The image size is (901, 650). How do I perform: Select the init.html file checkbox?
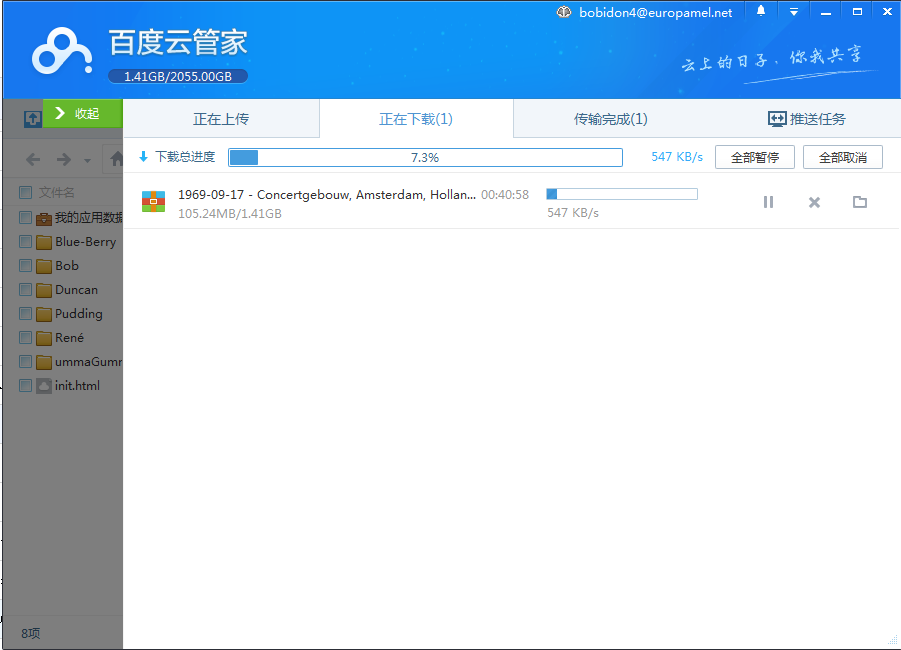(26, 385)
